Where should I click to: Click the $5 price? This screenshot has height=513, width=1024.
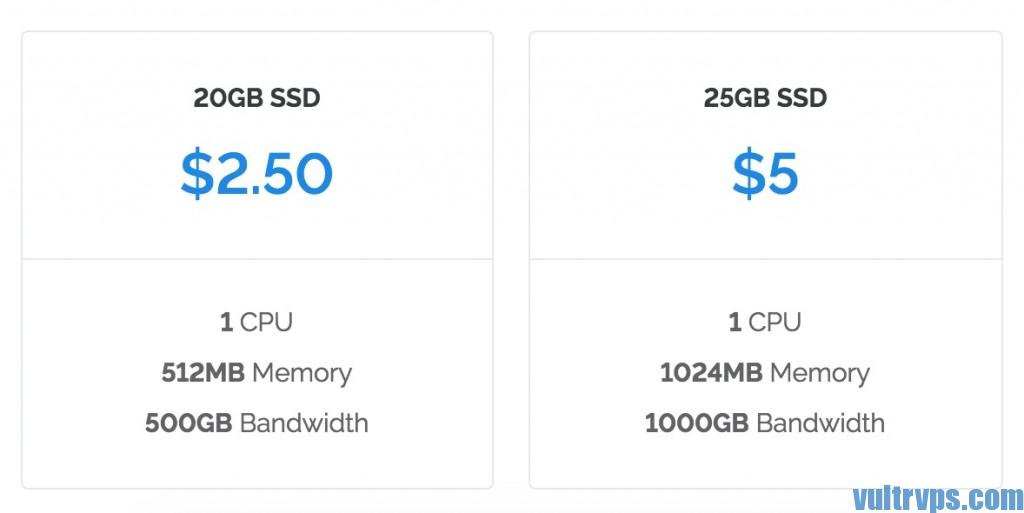765,174
